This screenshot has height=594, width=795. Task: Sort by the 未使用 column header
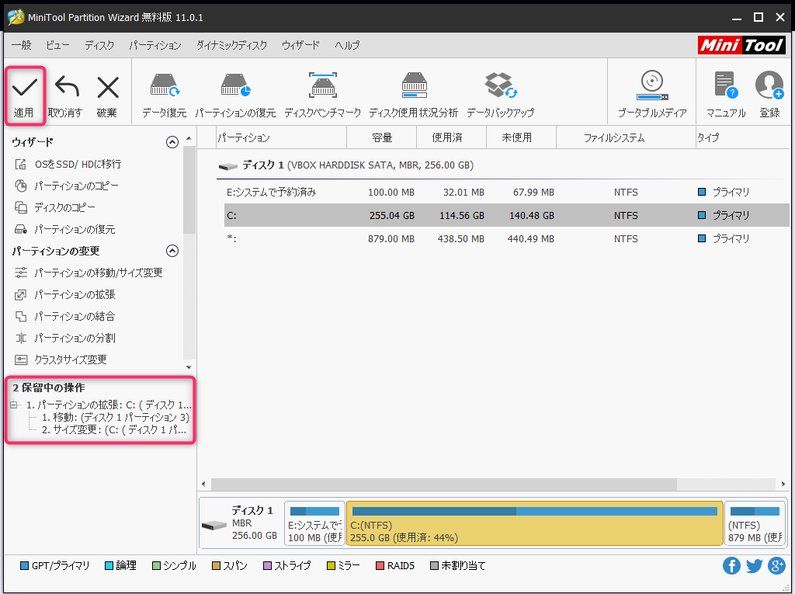(x=521, y=137)
